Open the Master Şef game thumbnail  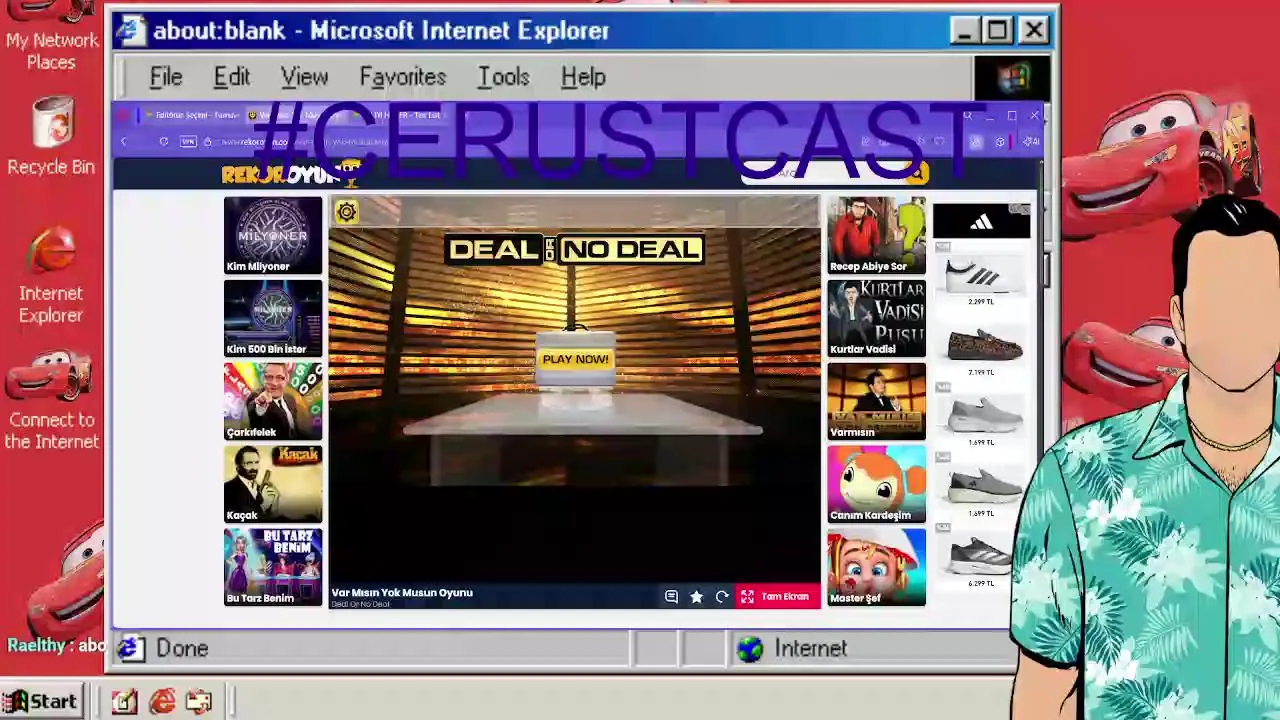click(x=876, y=567)
